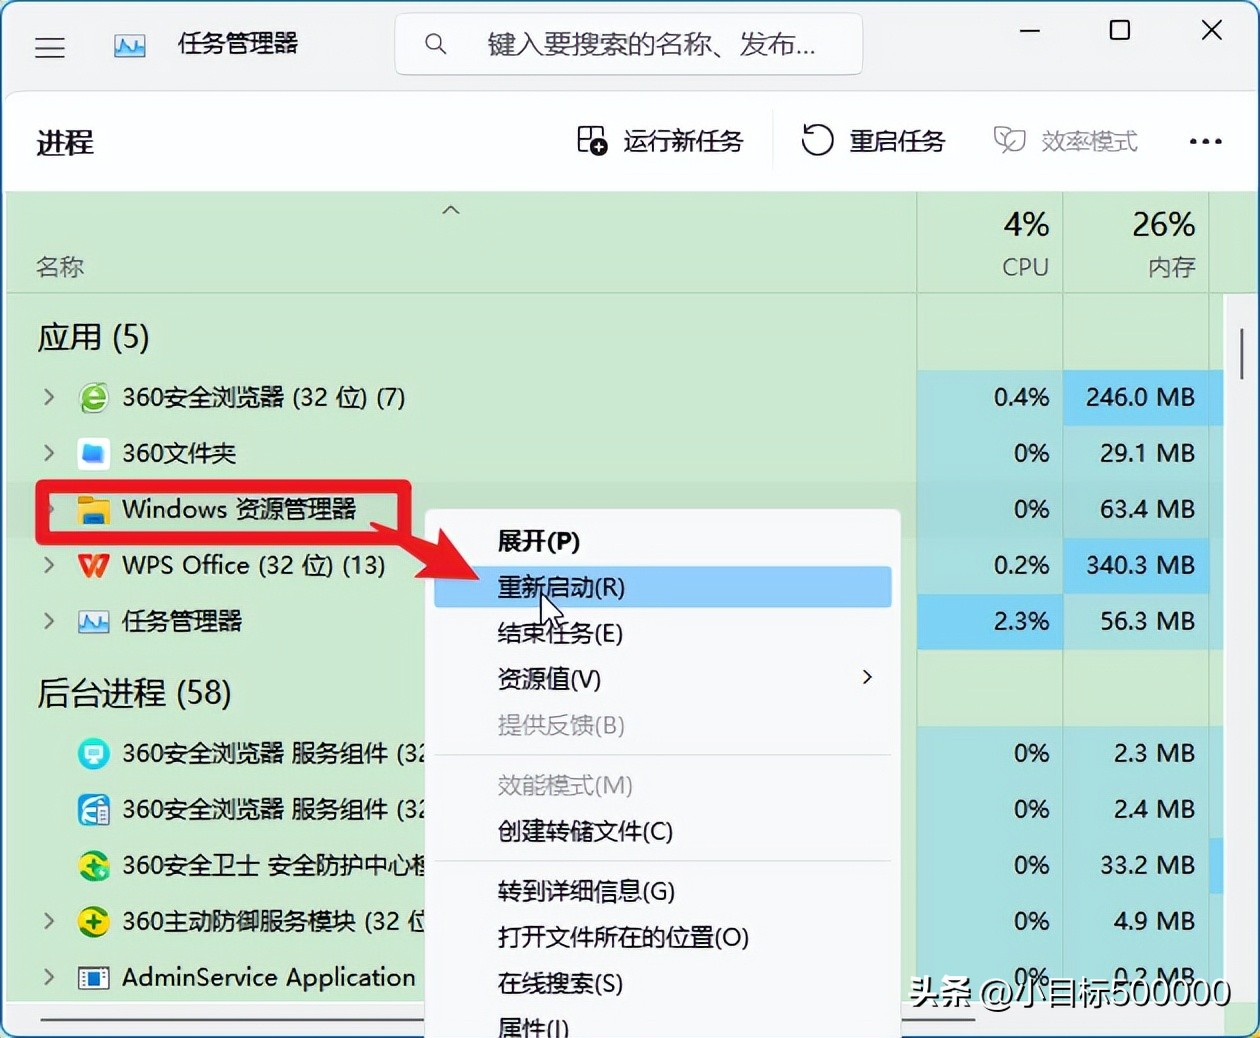Expand the 360安全浏览器 process group
The image size is (1260, 1038).
point(48,397)
